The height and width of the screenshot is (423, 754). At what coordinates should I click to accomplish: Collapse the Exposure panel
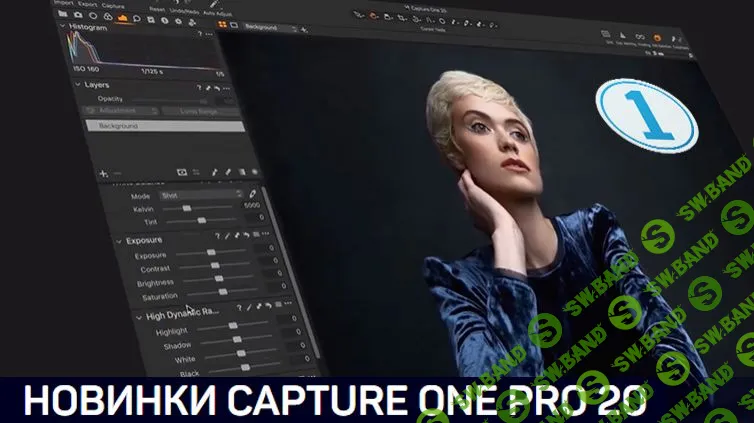(119, 241)
